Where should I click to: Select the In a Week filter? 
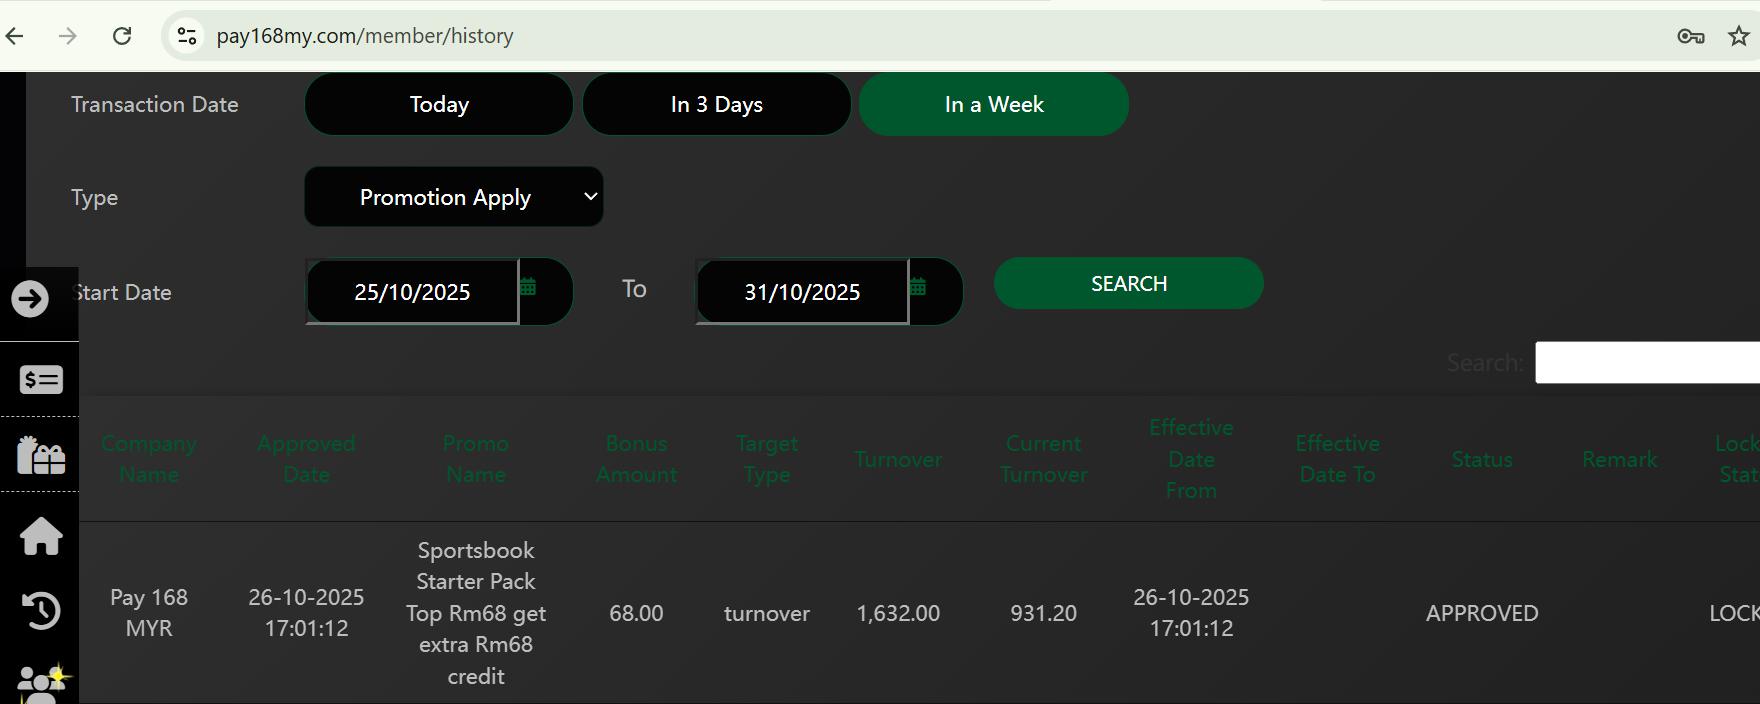tap(994, 104)
